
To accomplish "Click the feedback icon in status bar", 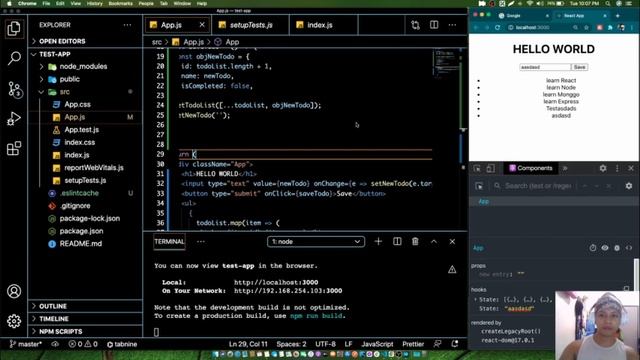I will click(x=437, y=344).
